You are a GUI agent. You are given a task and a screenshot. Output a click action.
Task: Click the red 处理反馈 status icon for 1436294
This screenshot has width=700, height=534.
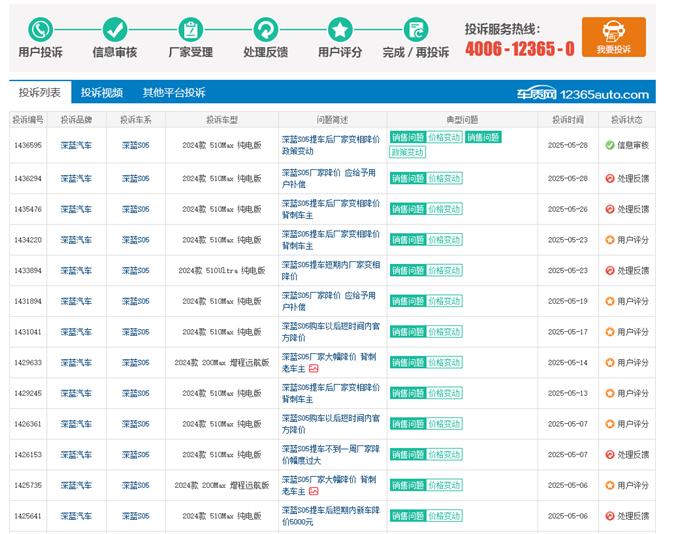coord(609,178)
